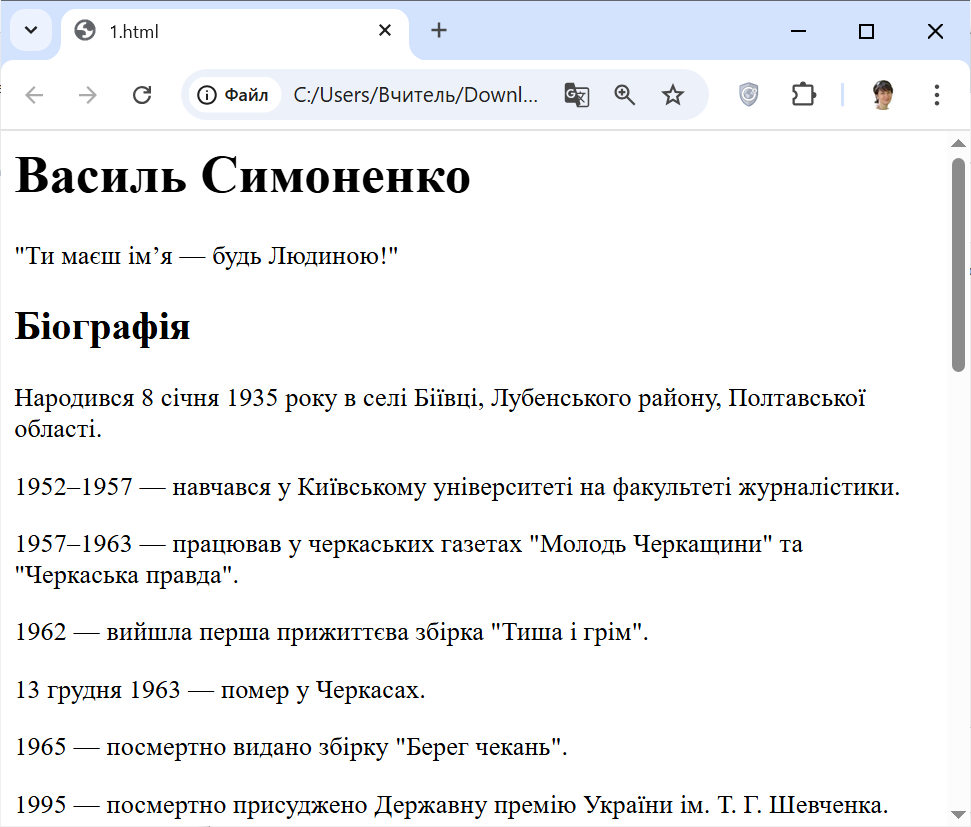Open the shield extension icon
The height and width of the screenshot is (827, 971).
749,95
